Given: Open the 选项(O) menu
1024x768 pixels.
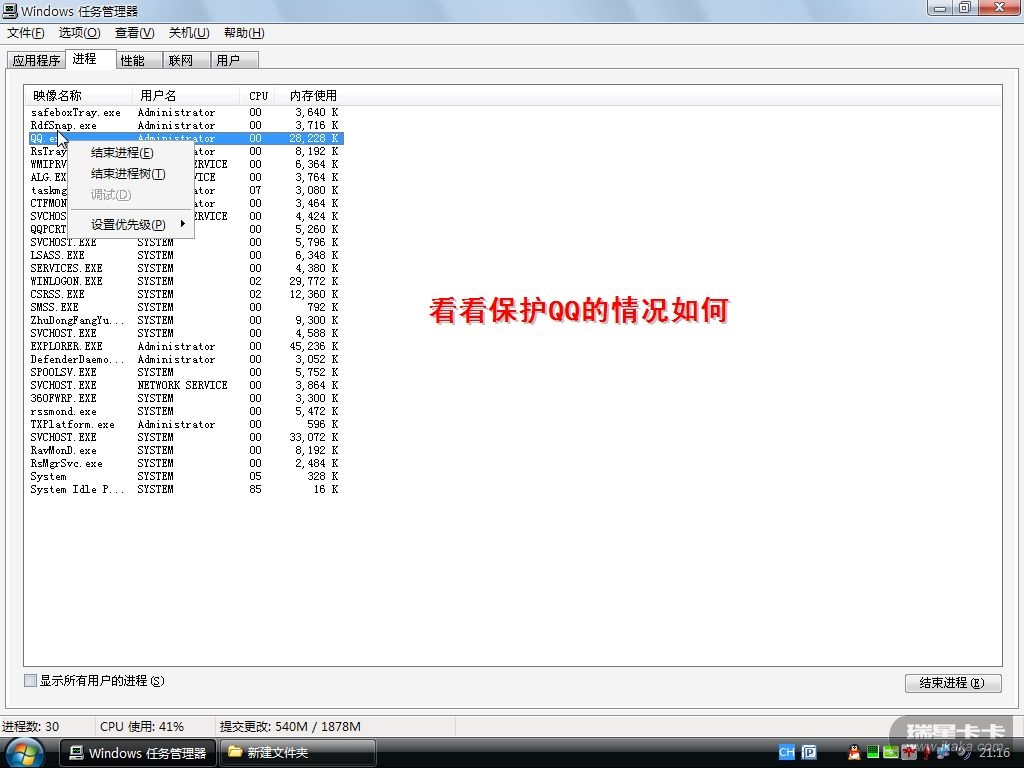Looking at the screenshot, I should point(79,33).
